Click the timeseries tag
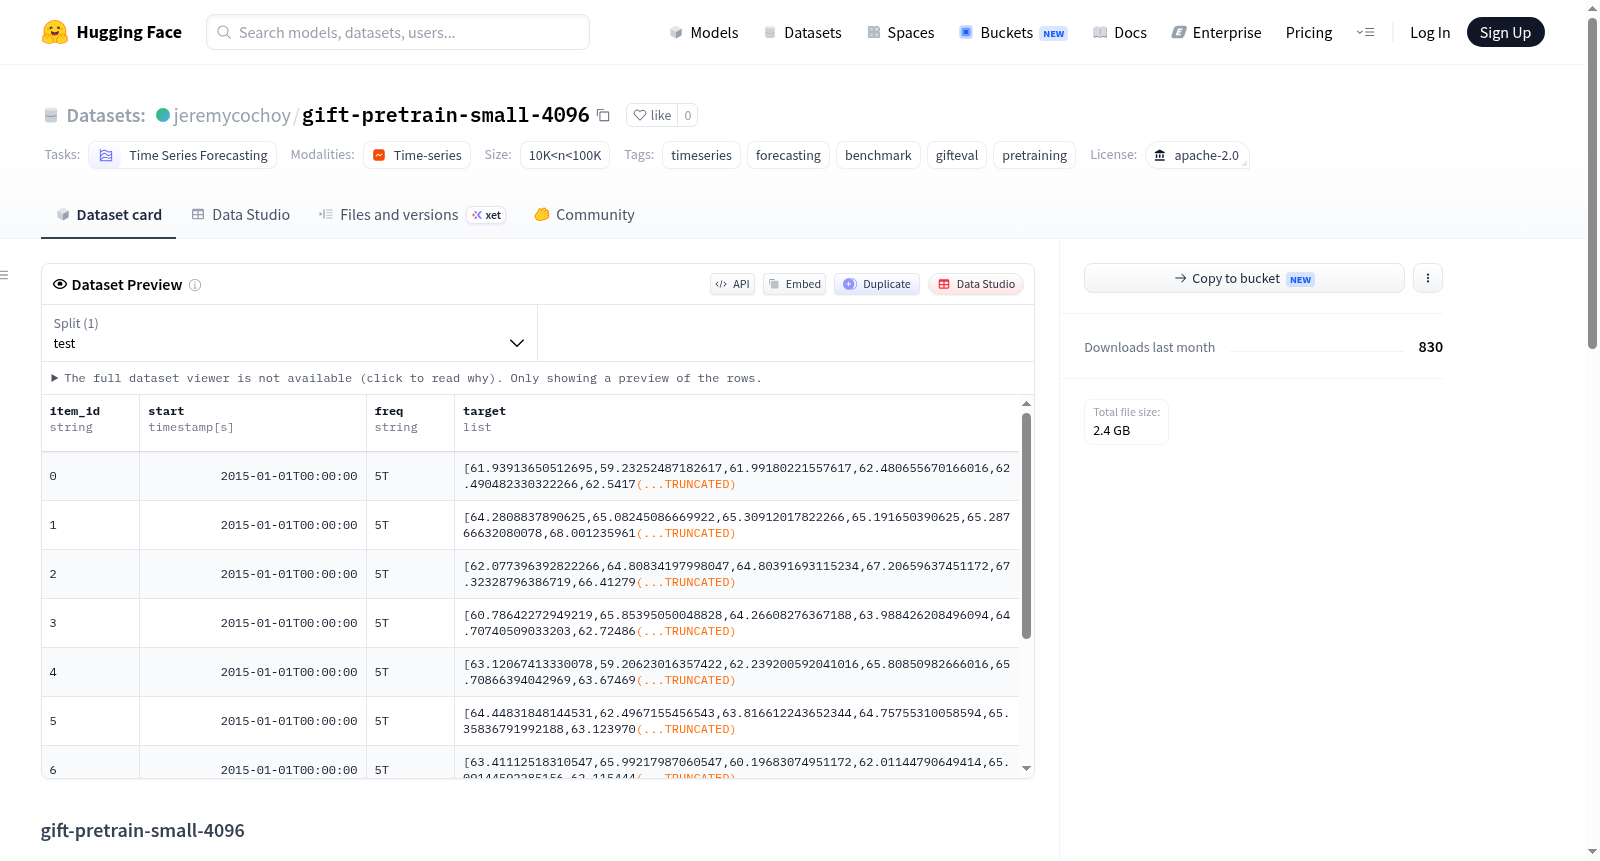Screen dimensions: 1600x861 (x=701, y=155)
